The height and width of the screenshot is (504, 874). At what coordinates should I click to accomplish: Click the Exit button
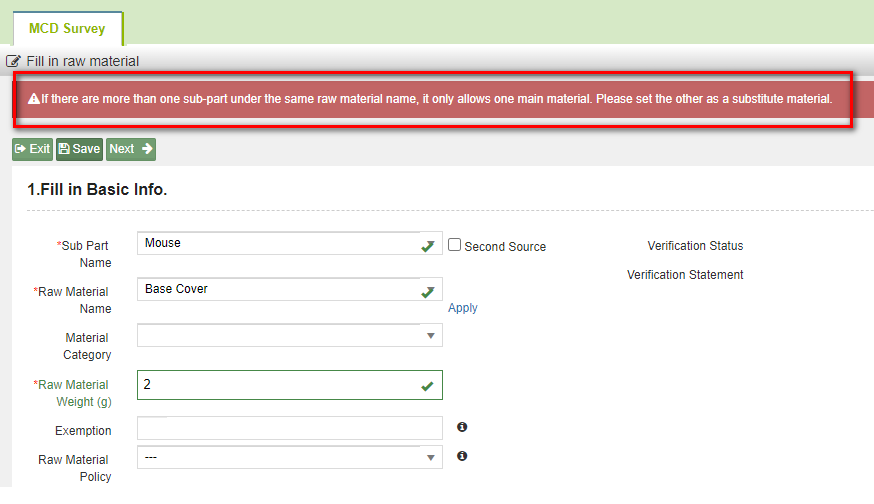tap(32, 149)
